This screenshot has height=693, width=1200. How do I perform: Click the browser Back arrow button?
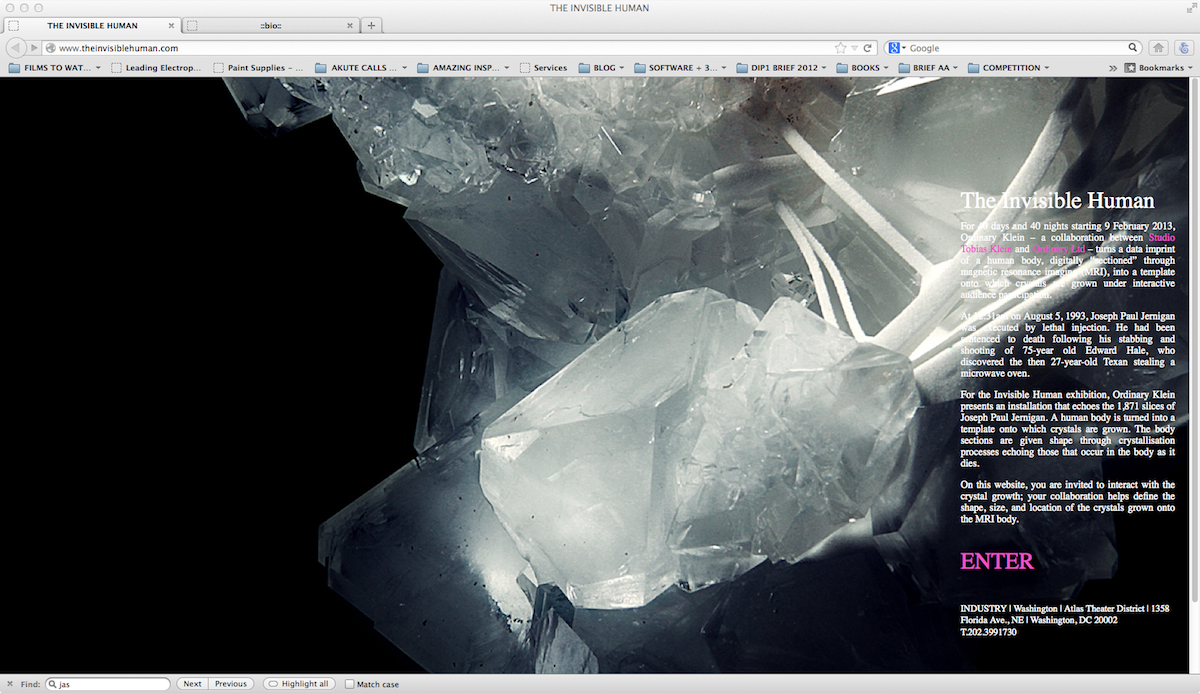coord(16,48)
